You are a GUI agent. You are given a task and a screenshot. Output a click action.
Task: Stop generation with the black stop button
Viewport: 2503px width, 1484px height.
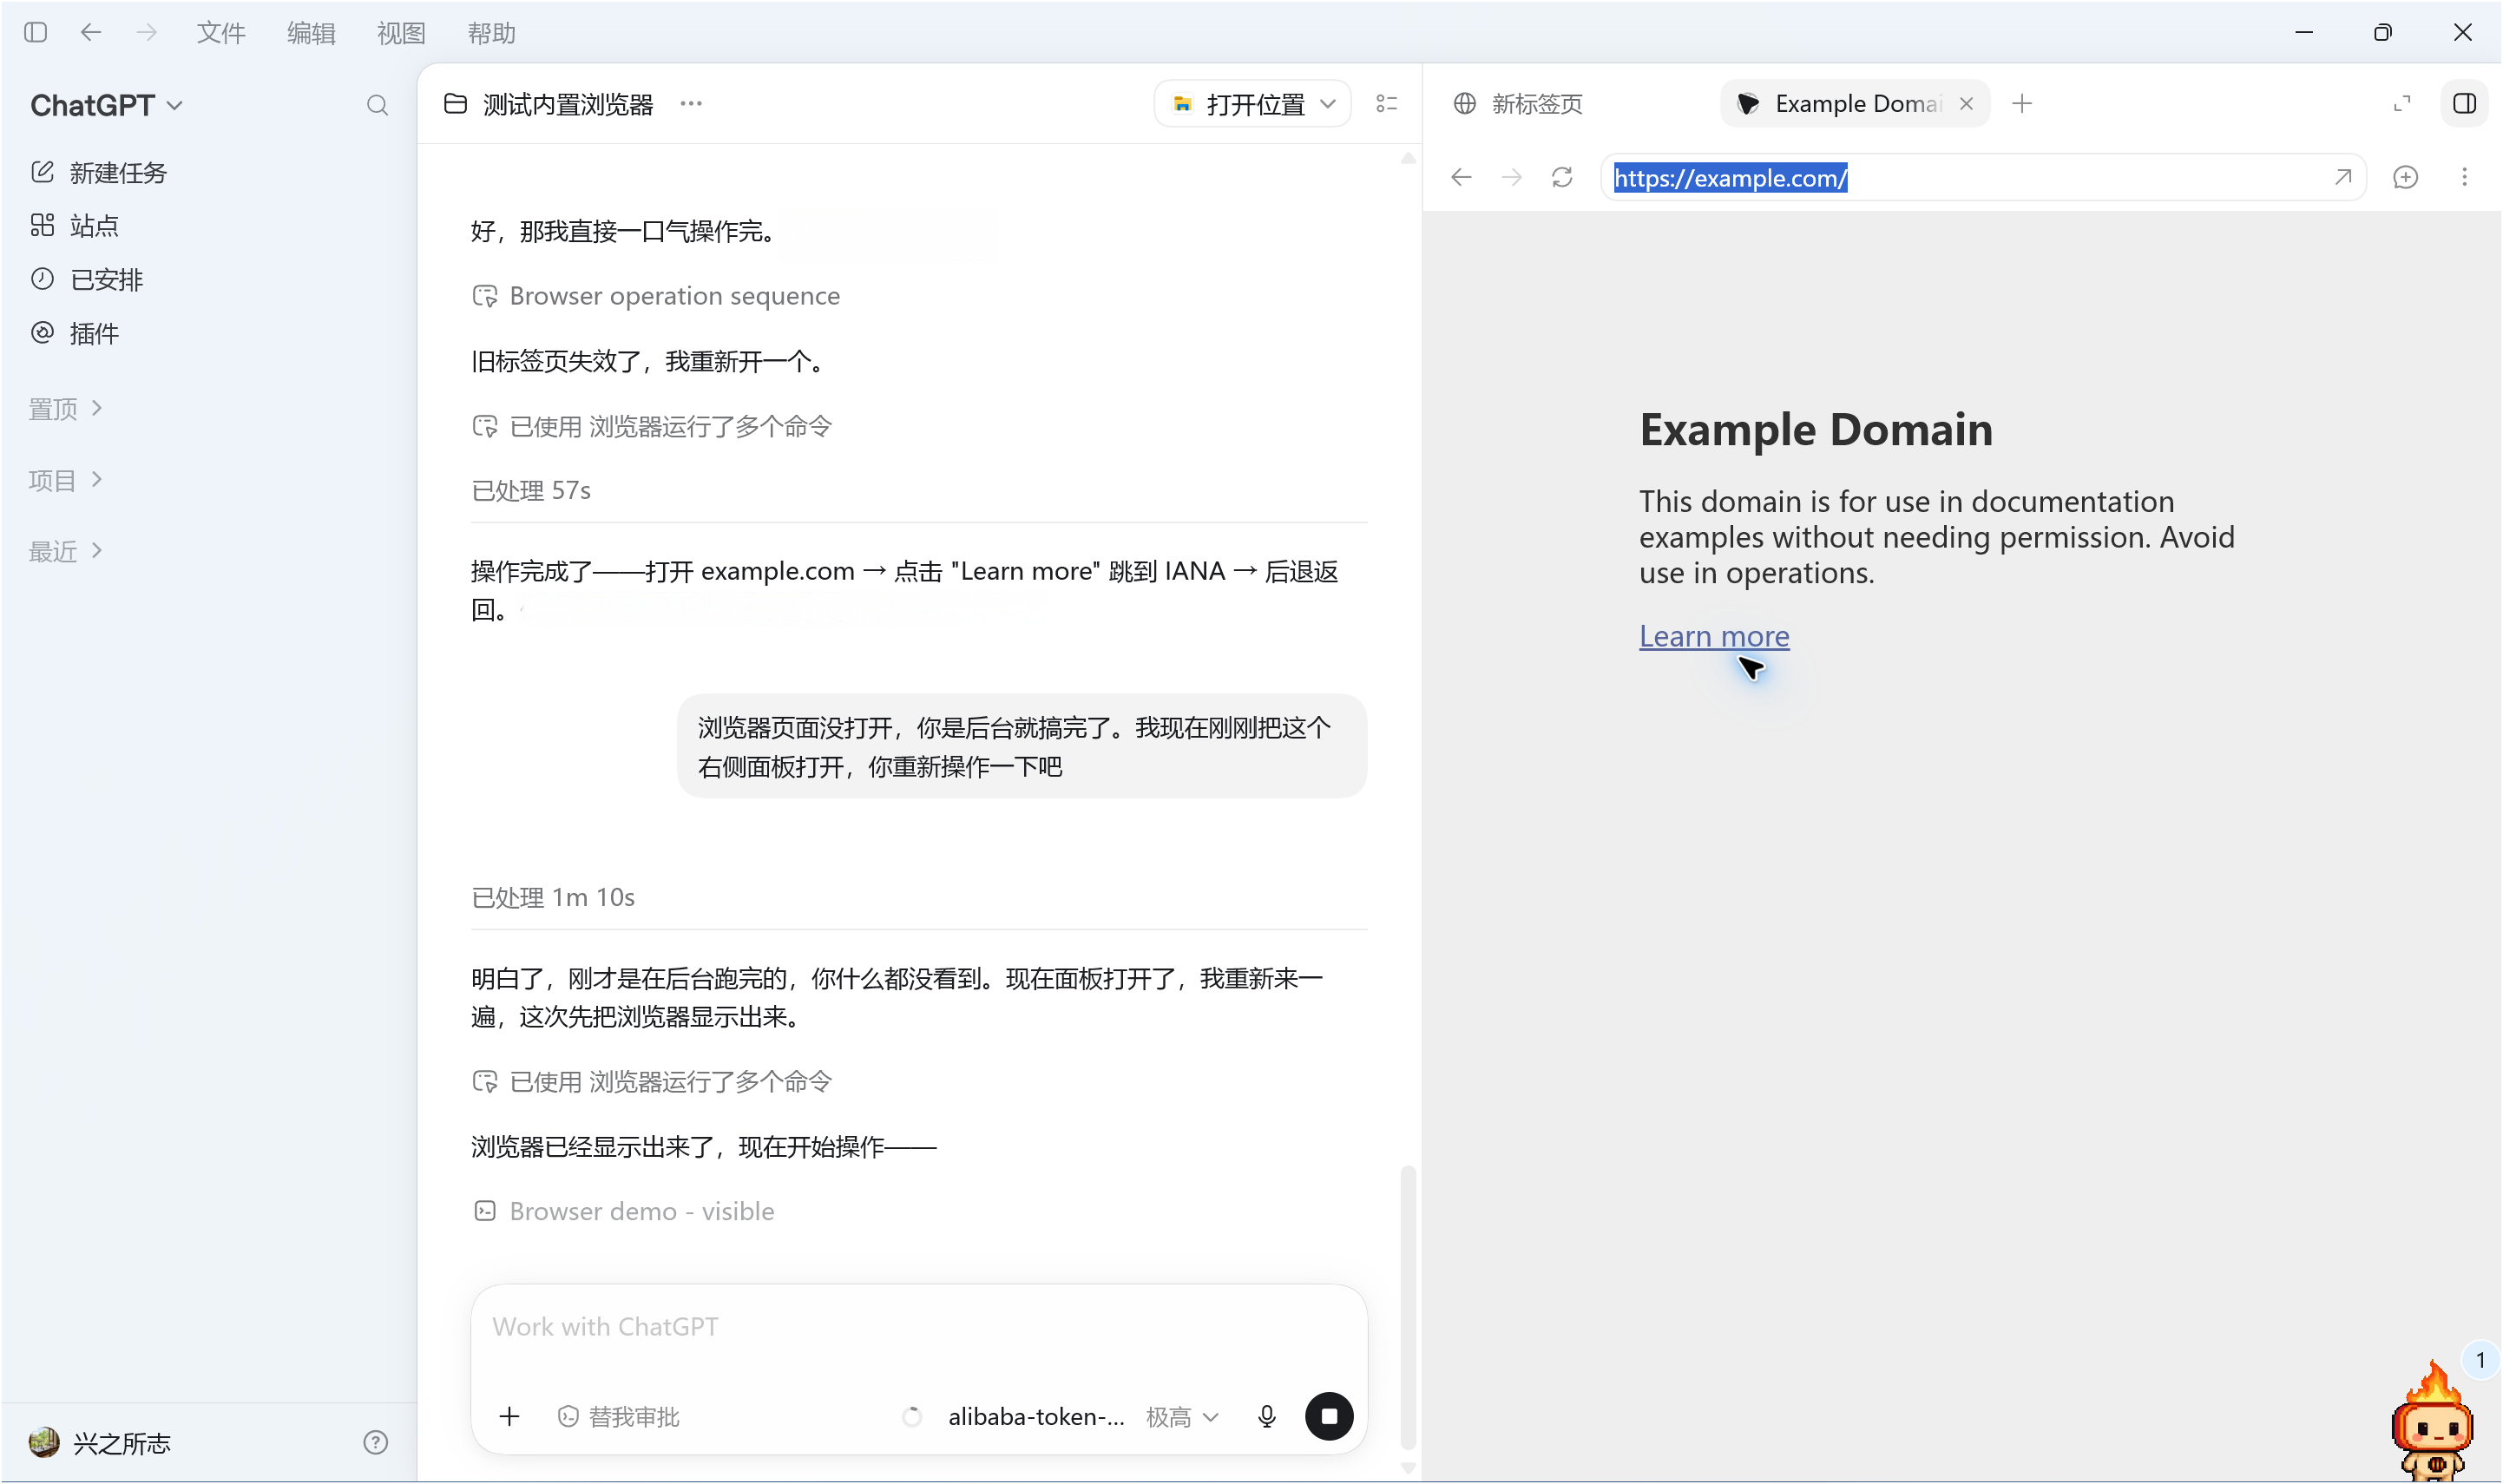click(x=1329, y=1416)
